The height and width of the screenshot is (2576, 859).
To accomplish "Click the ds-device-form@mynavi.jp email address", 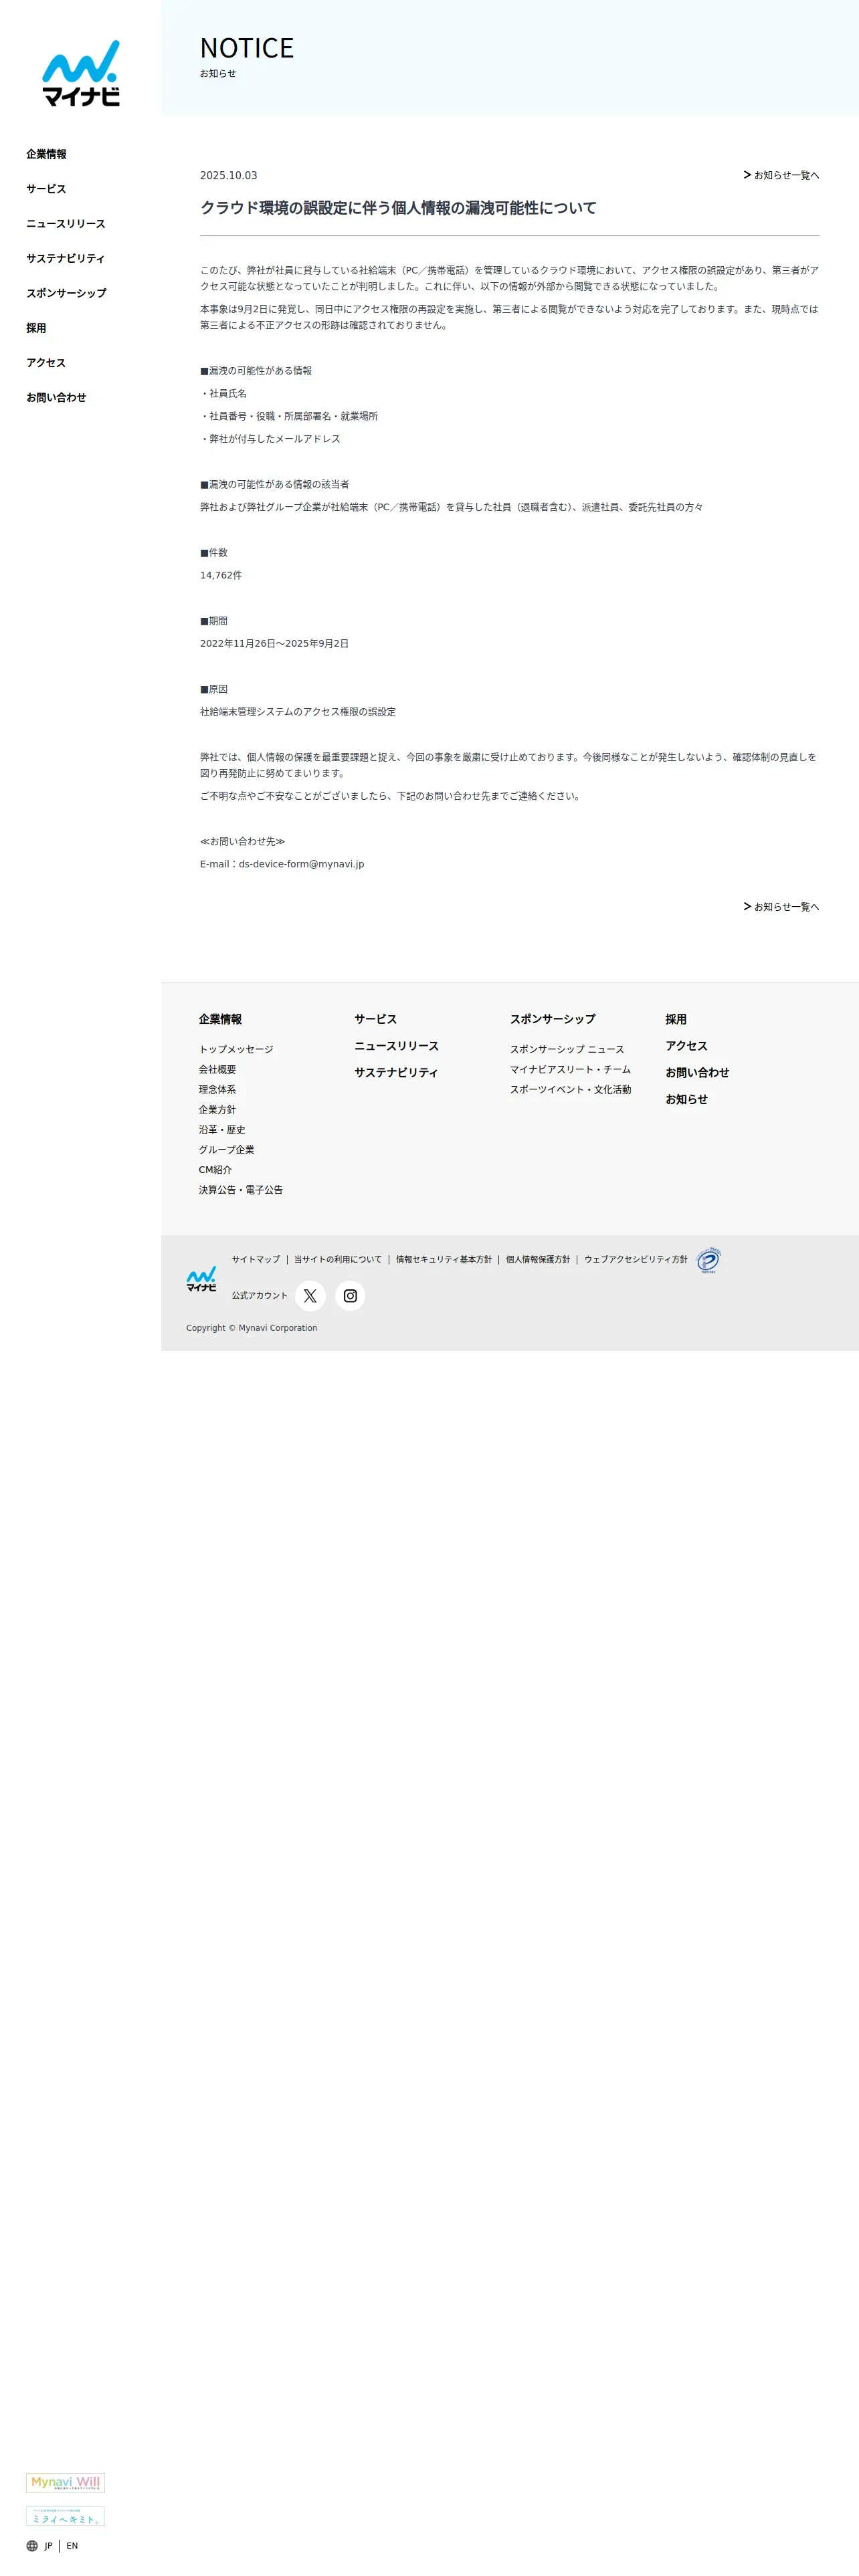I will [x=301, y=864].
